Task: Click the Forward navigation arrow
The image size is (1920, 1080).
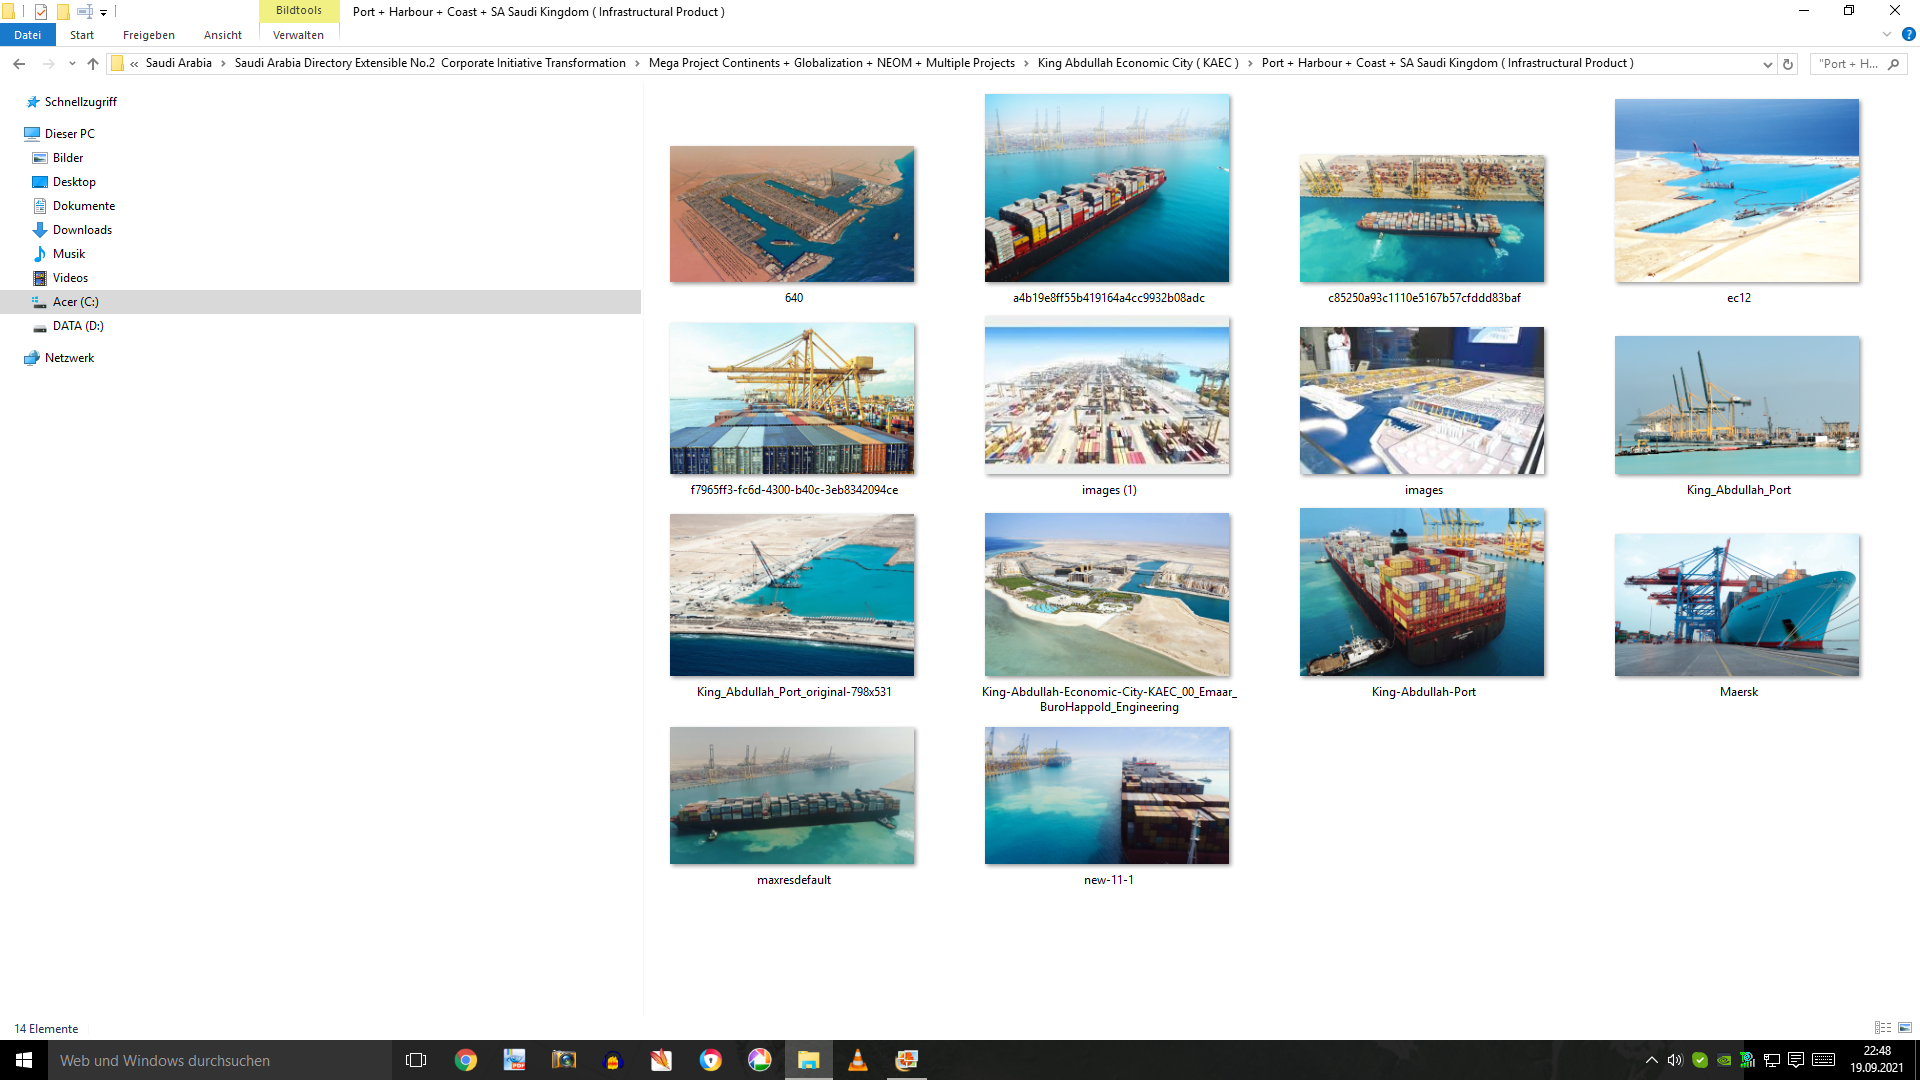Action: (48, 64)
